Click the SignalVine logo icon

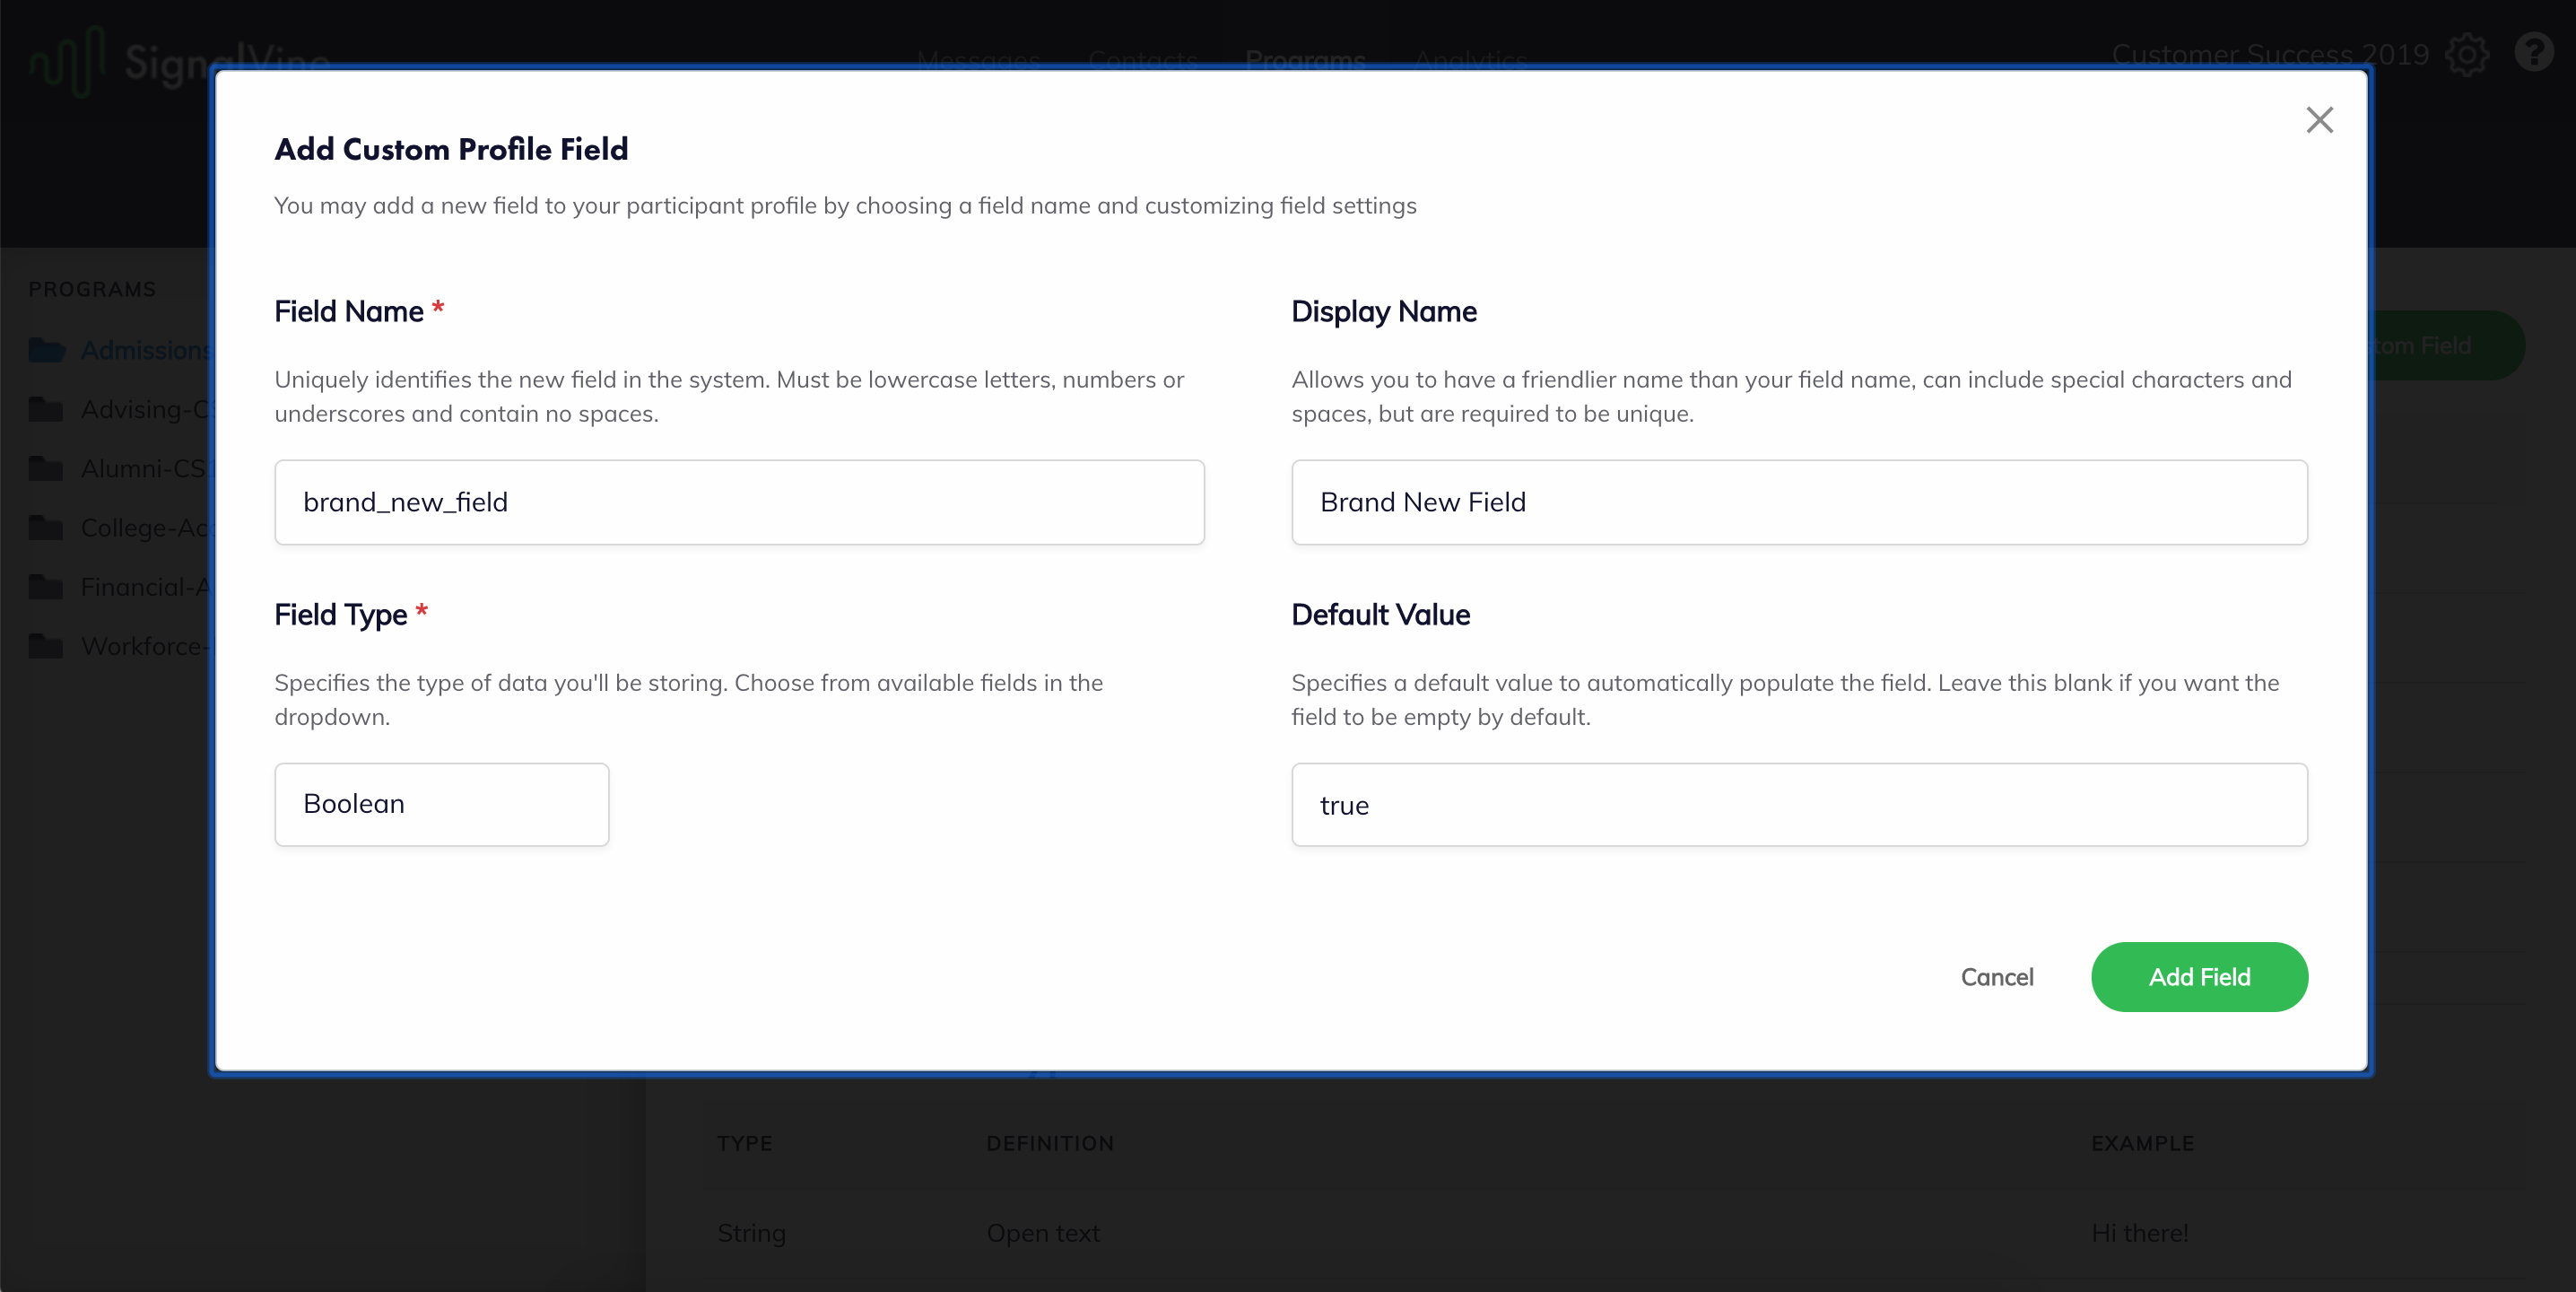(68, 60)
